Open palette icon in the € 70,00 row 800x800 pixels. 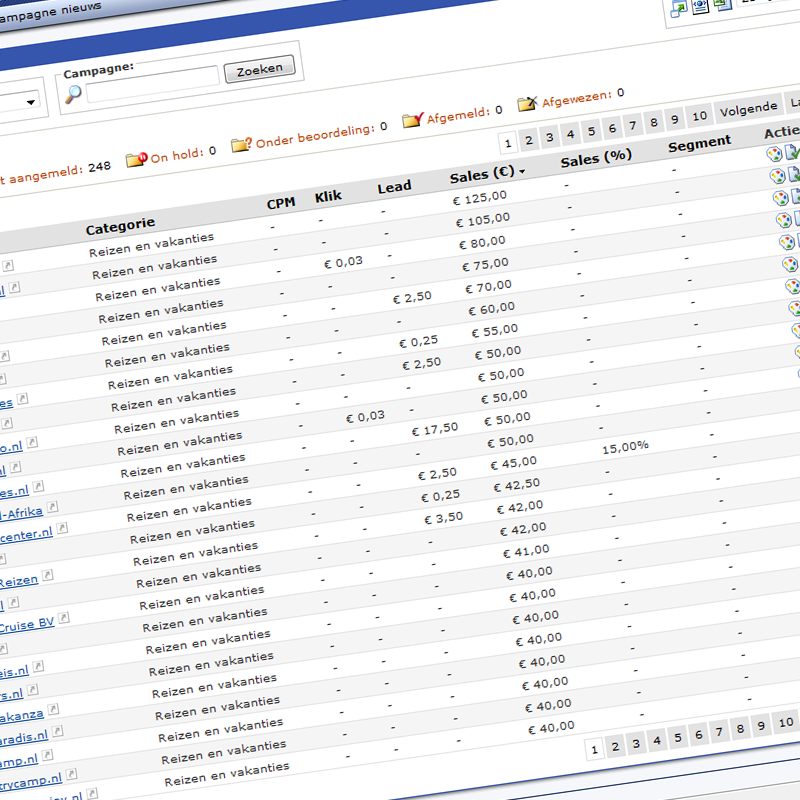tap(787, 242)
